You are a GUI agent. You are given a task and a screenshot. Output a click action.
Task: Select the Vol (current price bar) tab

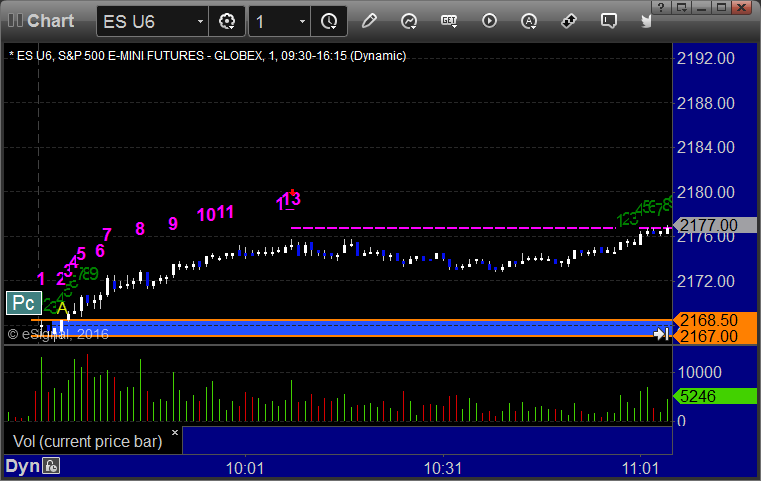click(86, 440)
